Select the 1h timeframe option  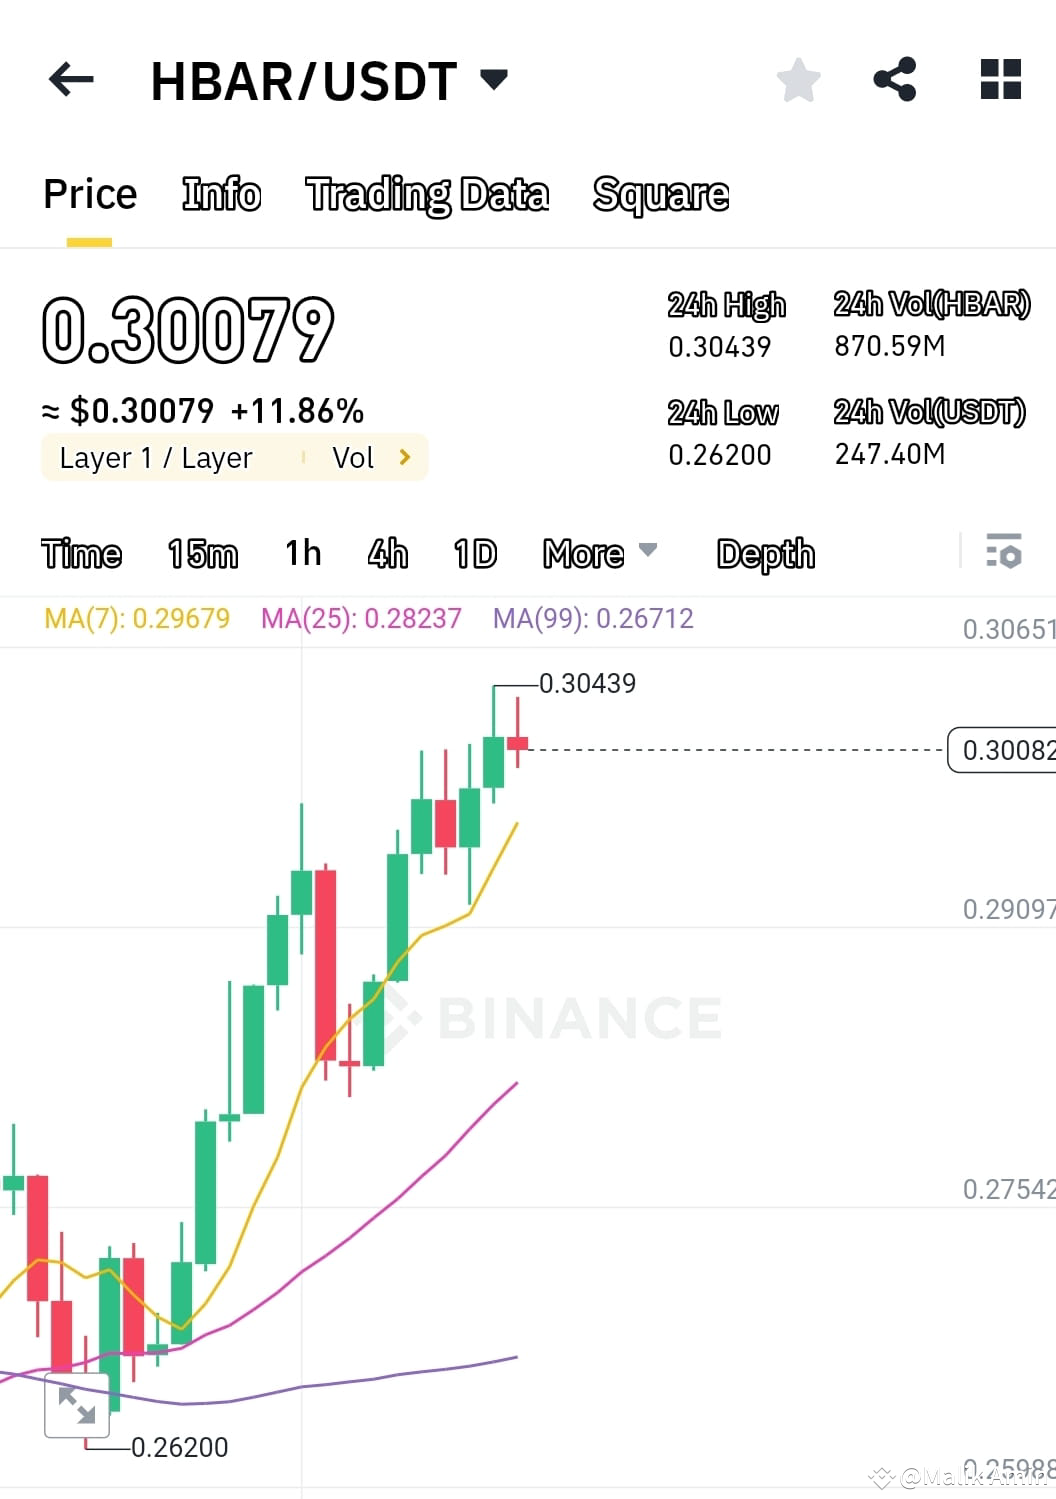[302, 553]
